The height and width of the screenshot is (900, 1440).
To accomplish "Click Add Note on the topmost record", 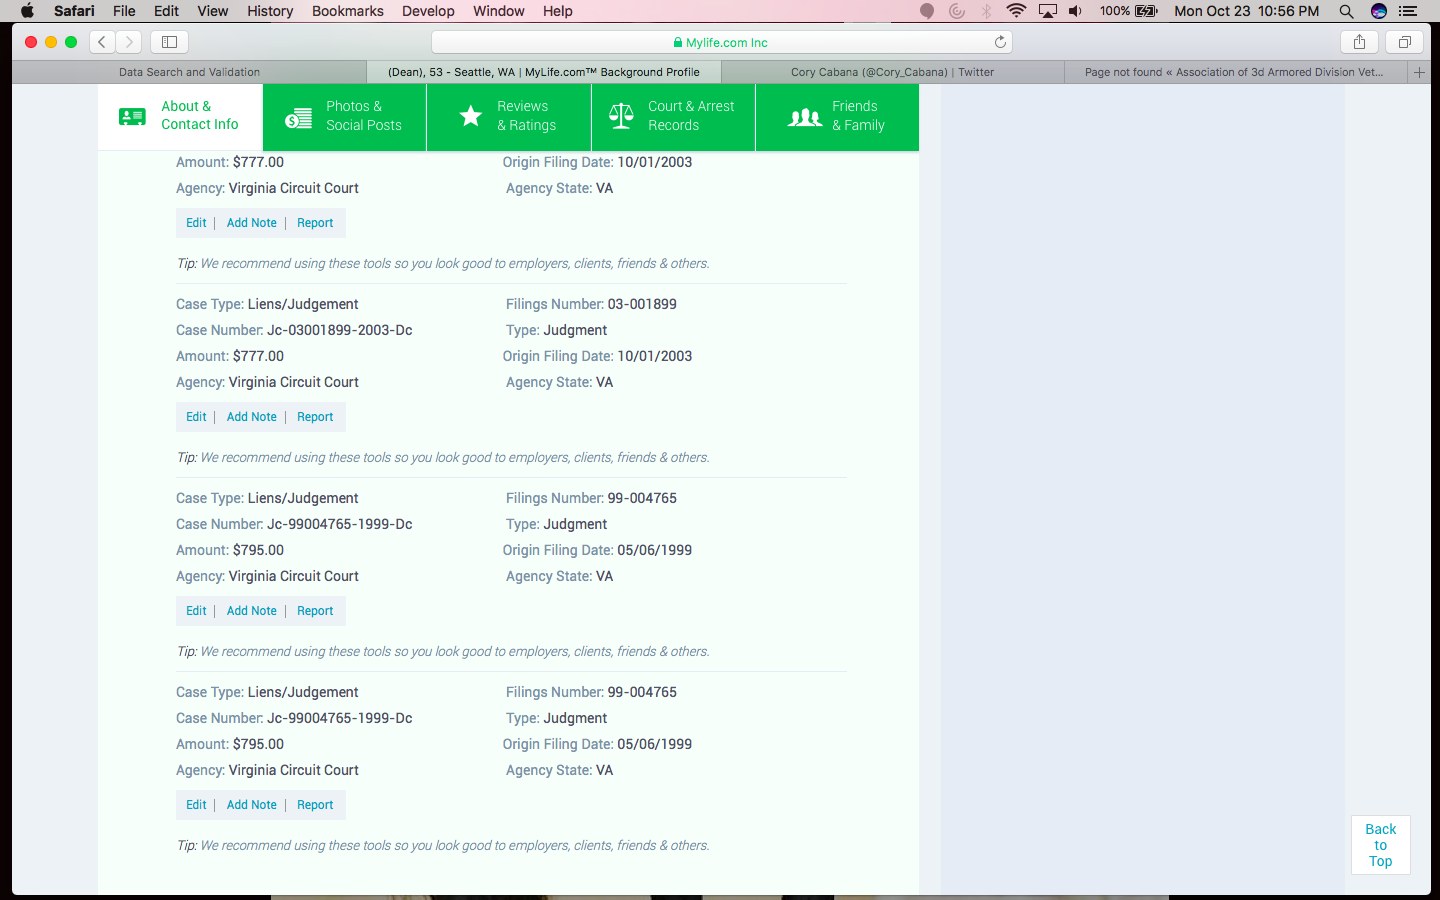I will click(x=251, y=223).
